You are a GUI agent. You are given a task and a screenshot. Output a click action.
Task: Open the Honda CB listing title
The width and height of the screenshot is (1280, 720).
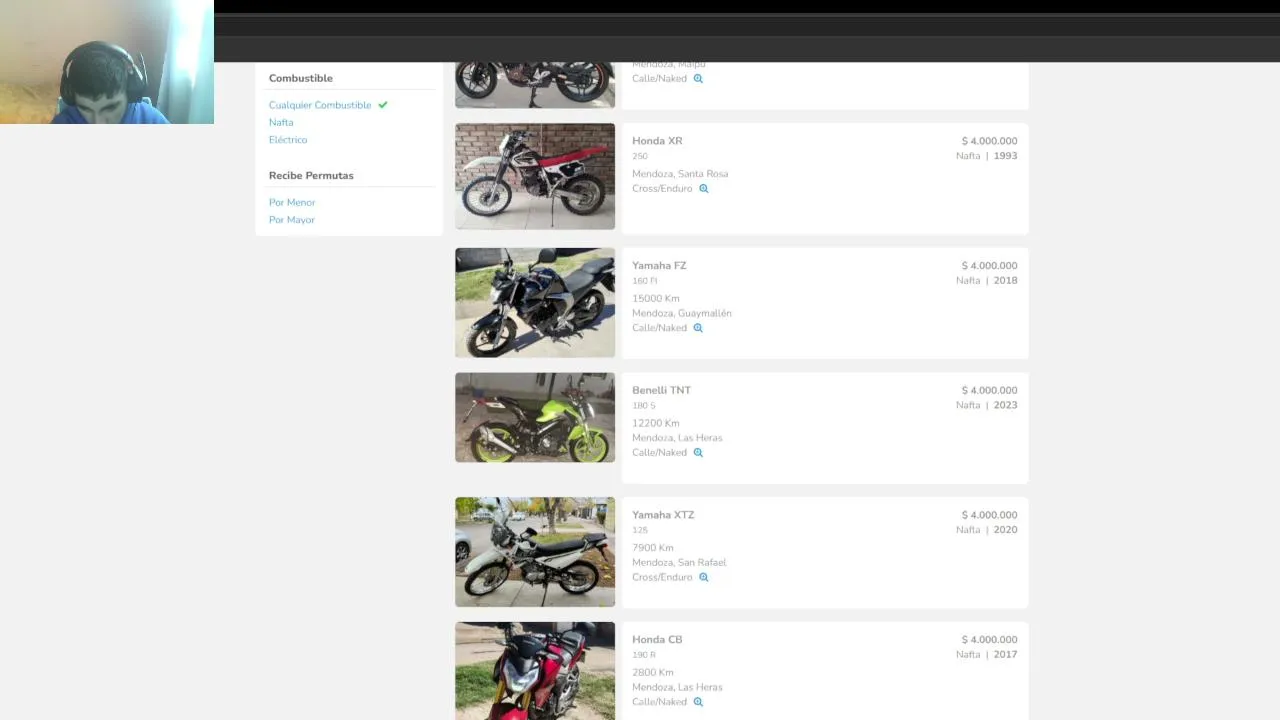coord(657,640)
